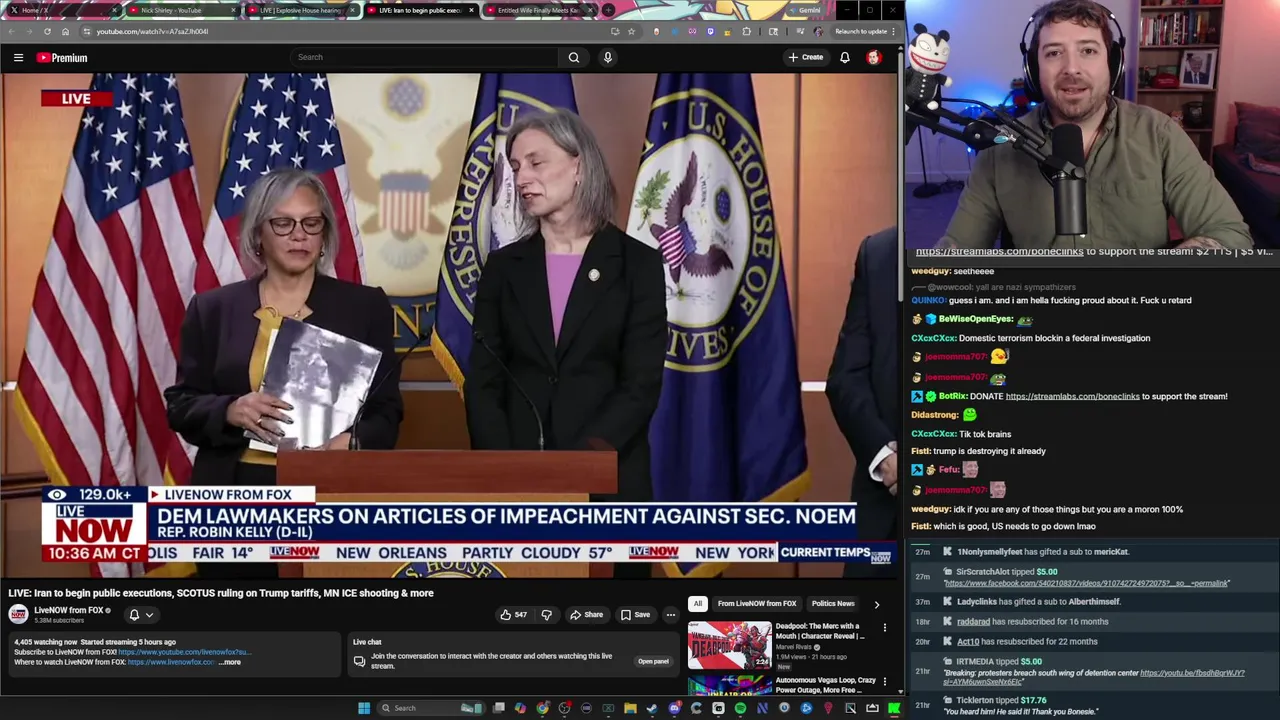Viewport: 1280px width, 720px height.
Task: Click the browser address bar URL
Action: tap(152, 31)
